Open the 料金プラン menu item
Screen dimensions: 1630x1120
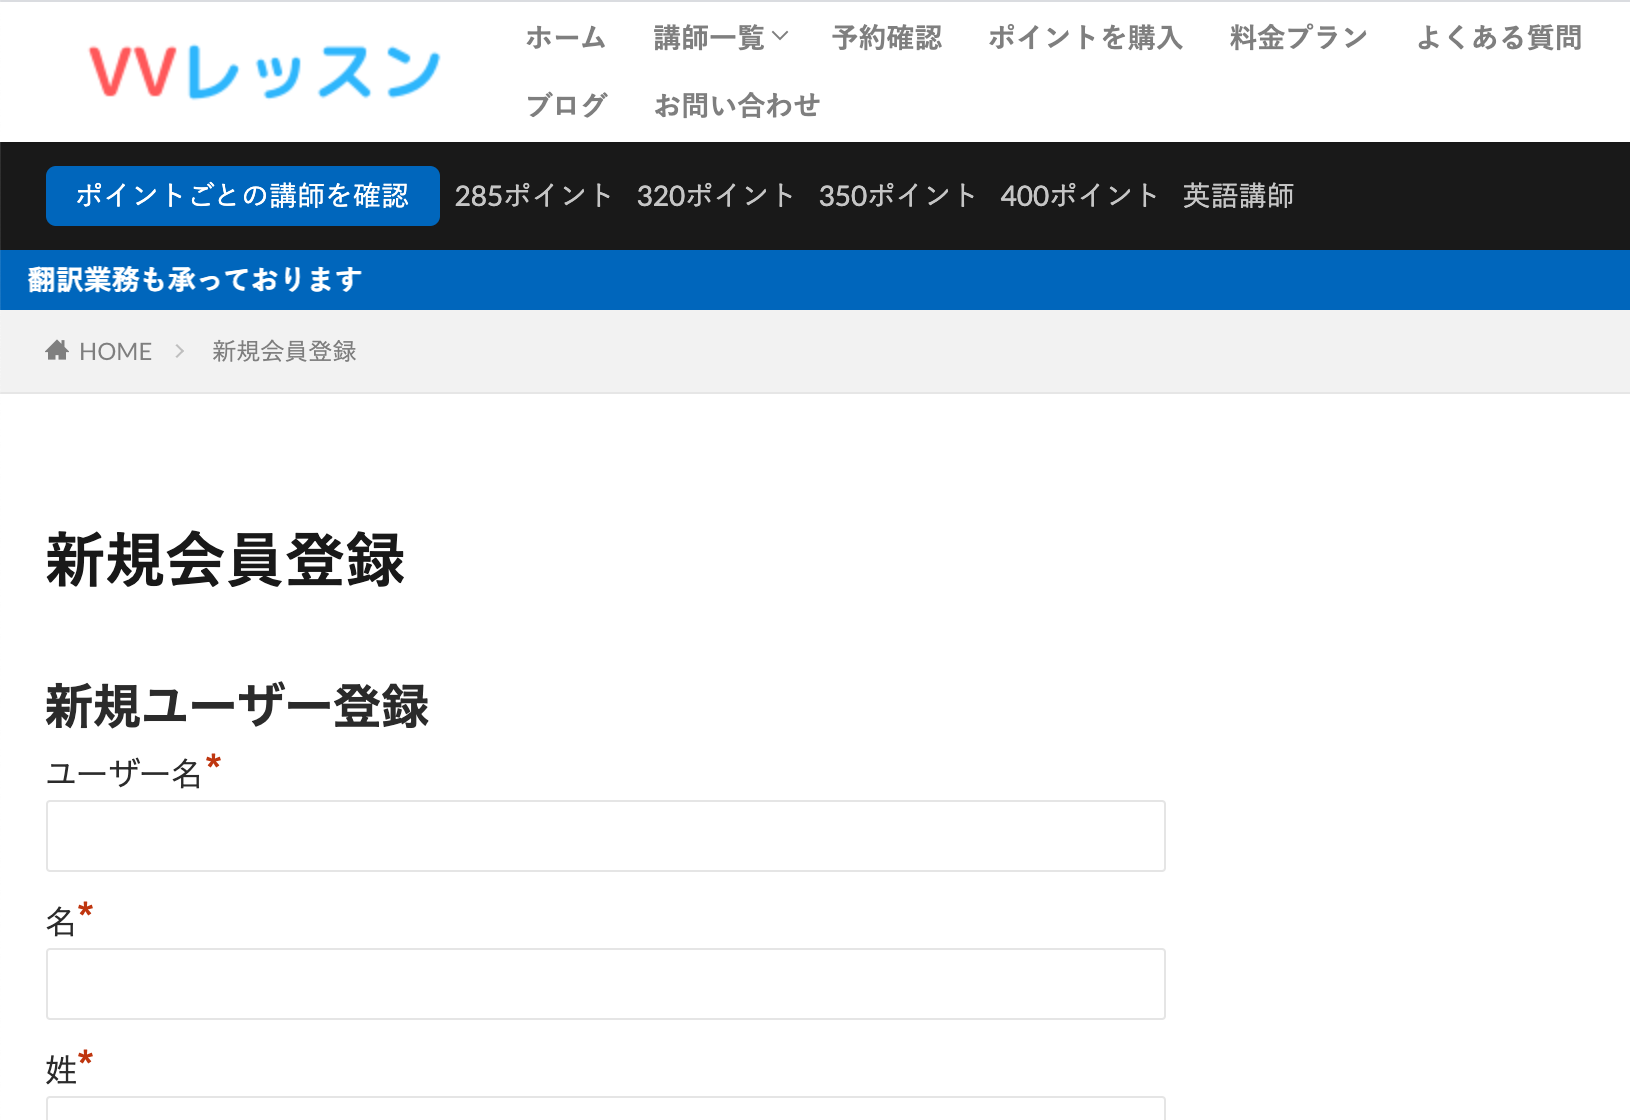coord(1299,38)
